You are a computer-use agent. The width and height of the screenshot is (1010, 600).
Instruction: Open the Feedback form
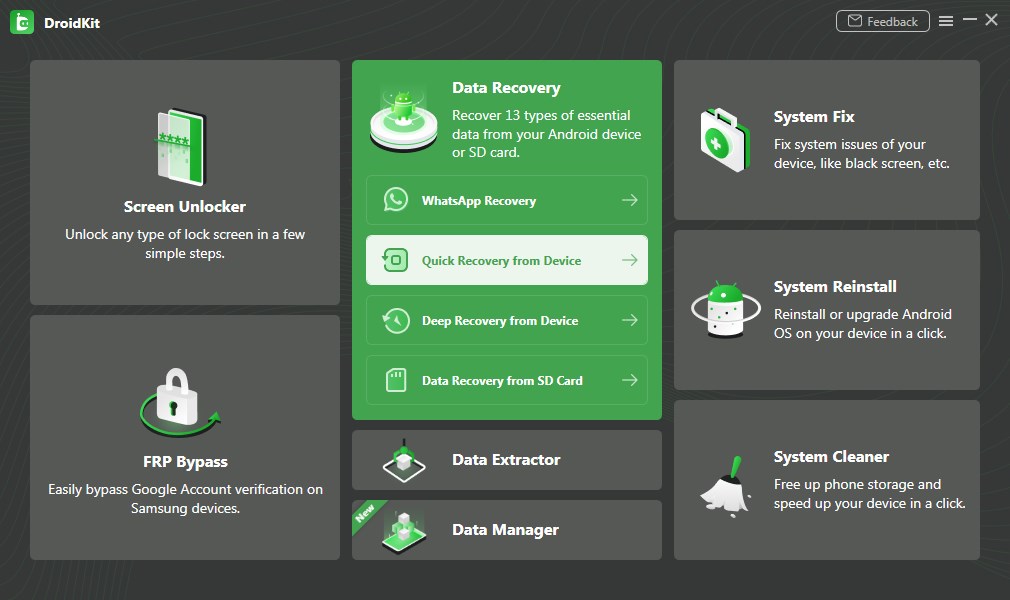coord(882,21)
